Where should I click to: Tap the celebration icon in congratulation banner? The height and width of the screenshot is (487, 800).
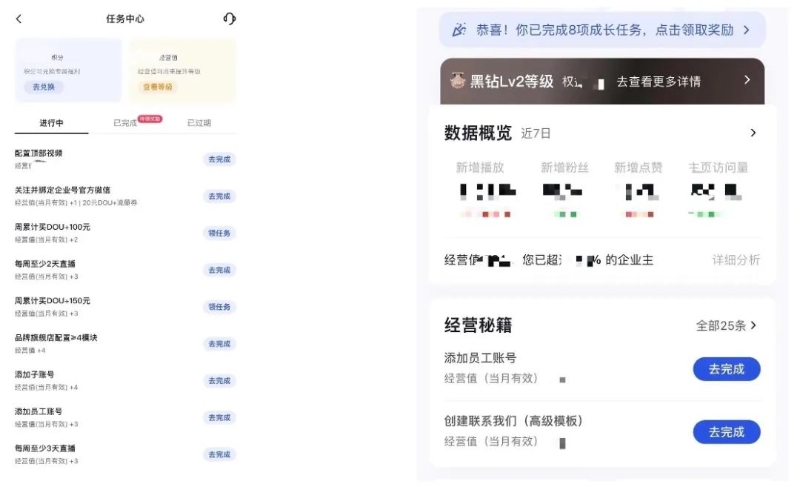click(x=459, y=30)
